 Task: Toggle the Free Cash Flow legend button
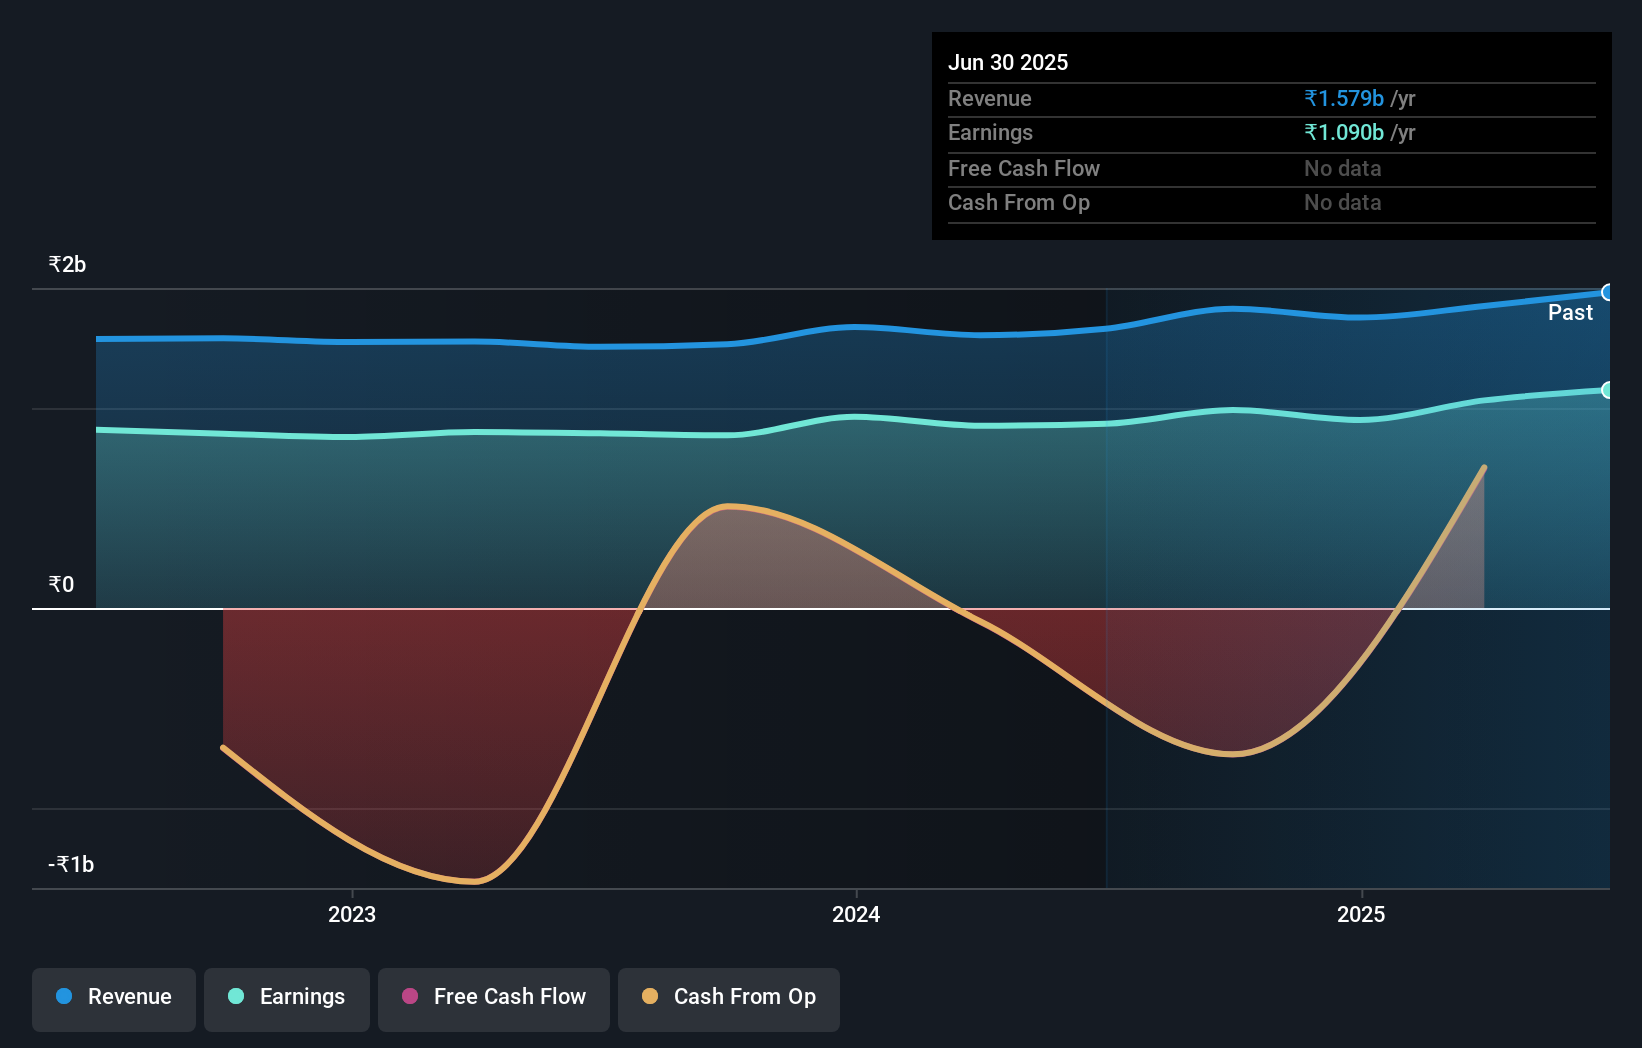pos(494,999)
